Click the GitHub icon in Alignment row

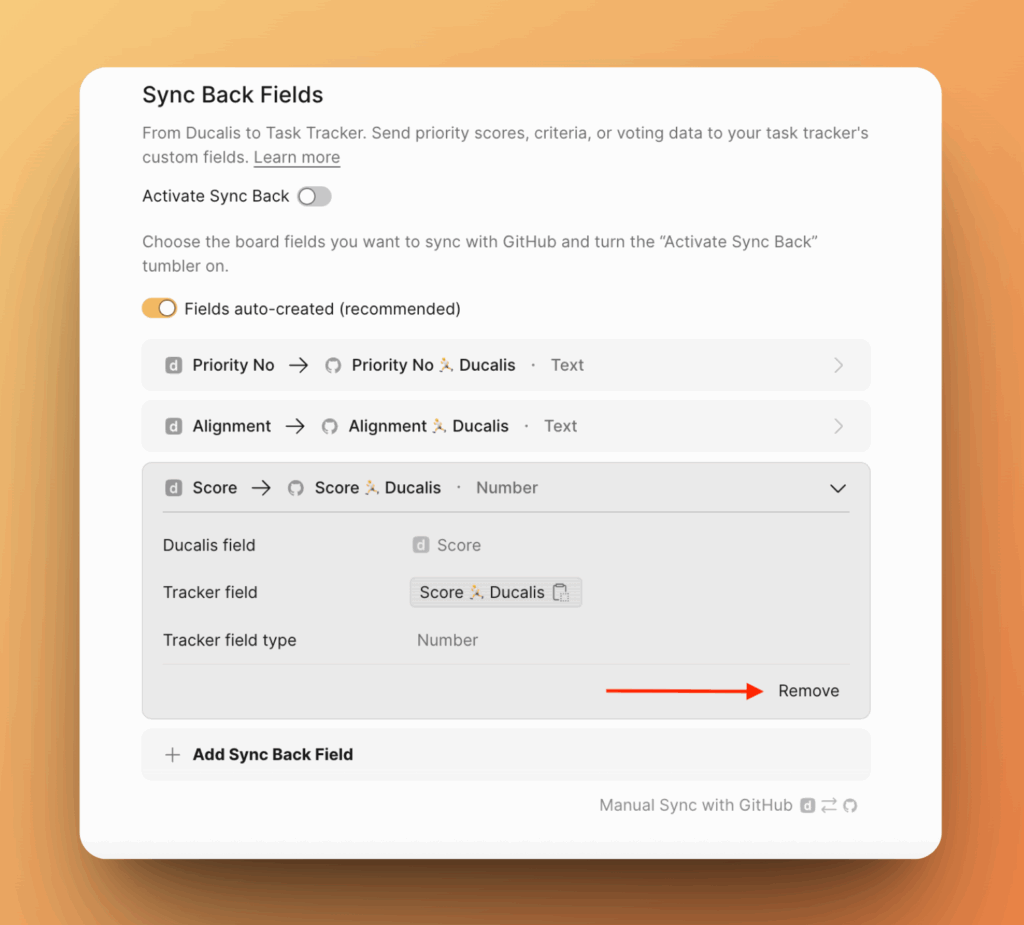tap(330, 427)
